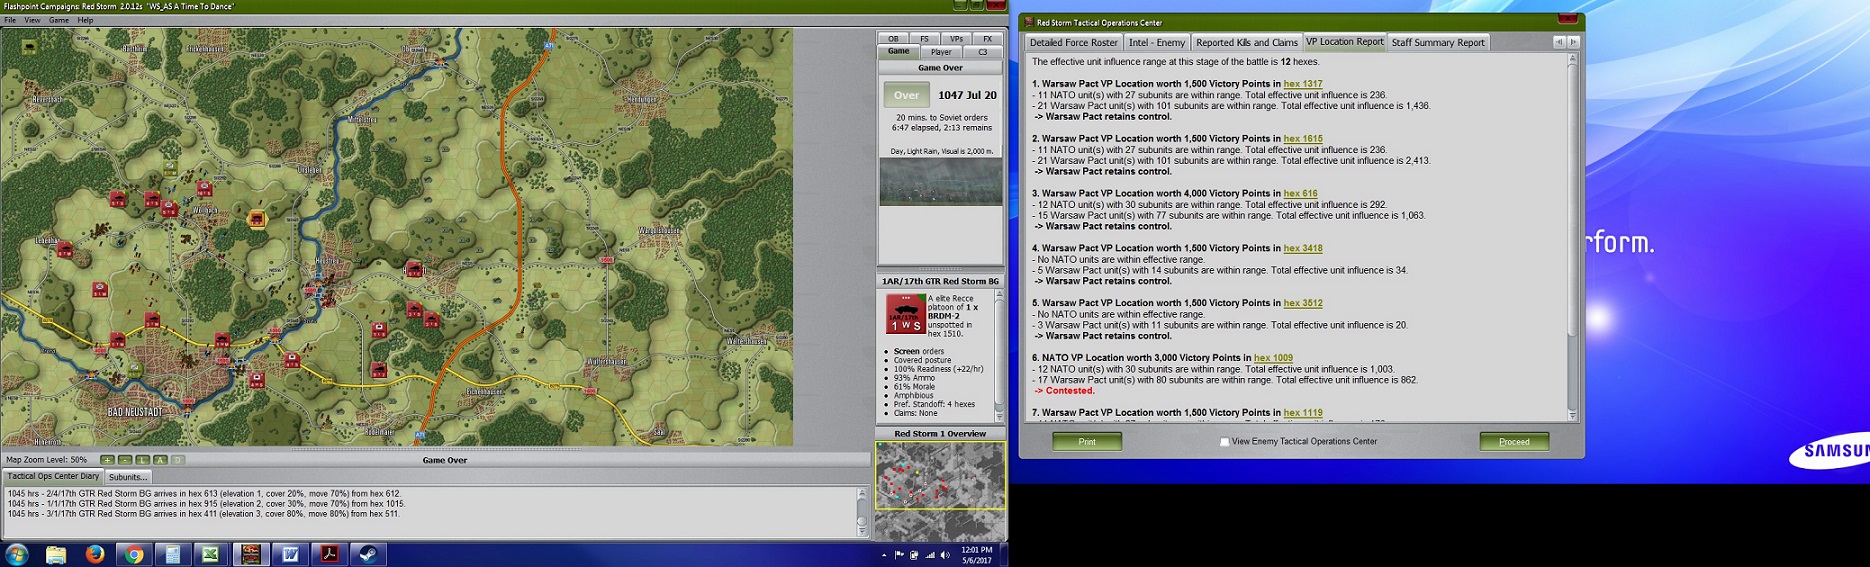Open the Help menu
This screenshot has width=1870, height=567.
pyautogui.click(x=86, y=20)
